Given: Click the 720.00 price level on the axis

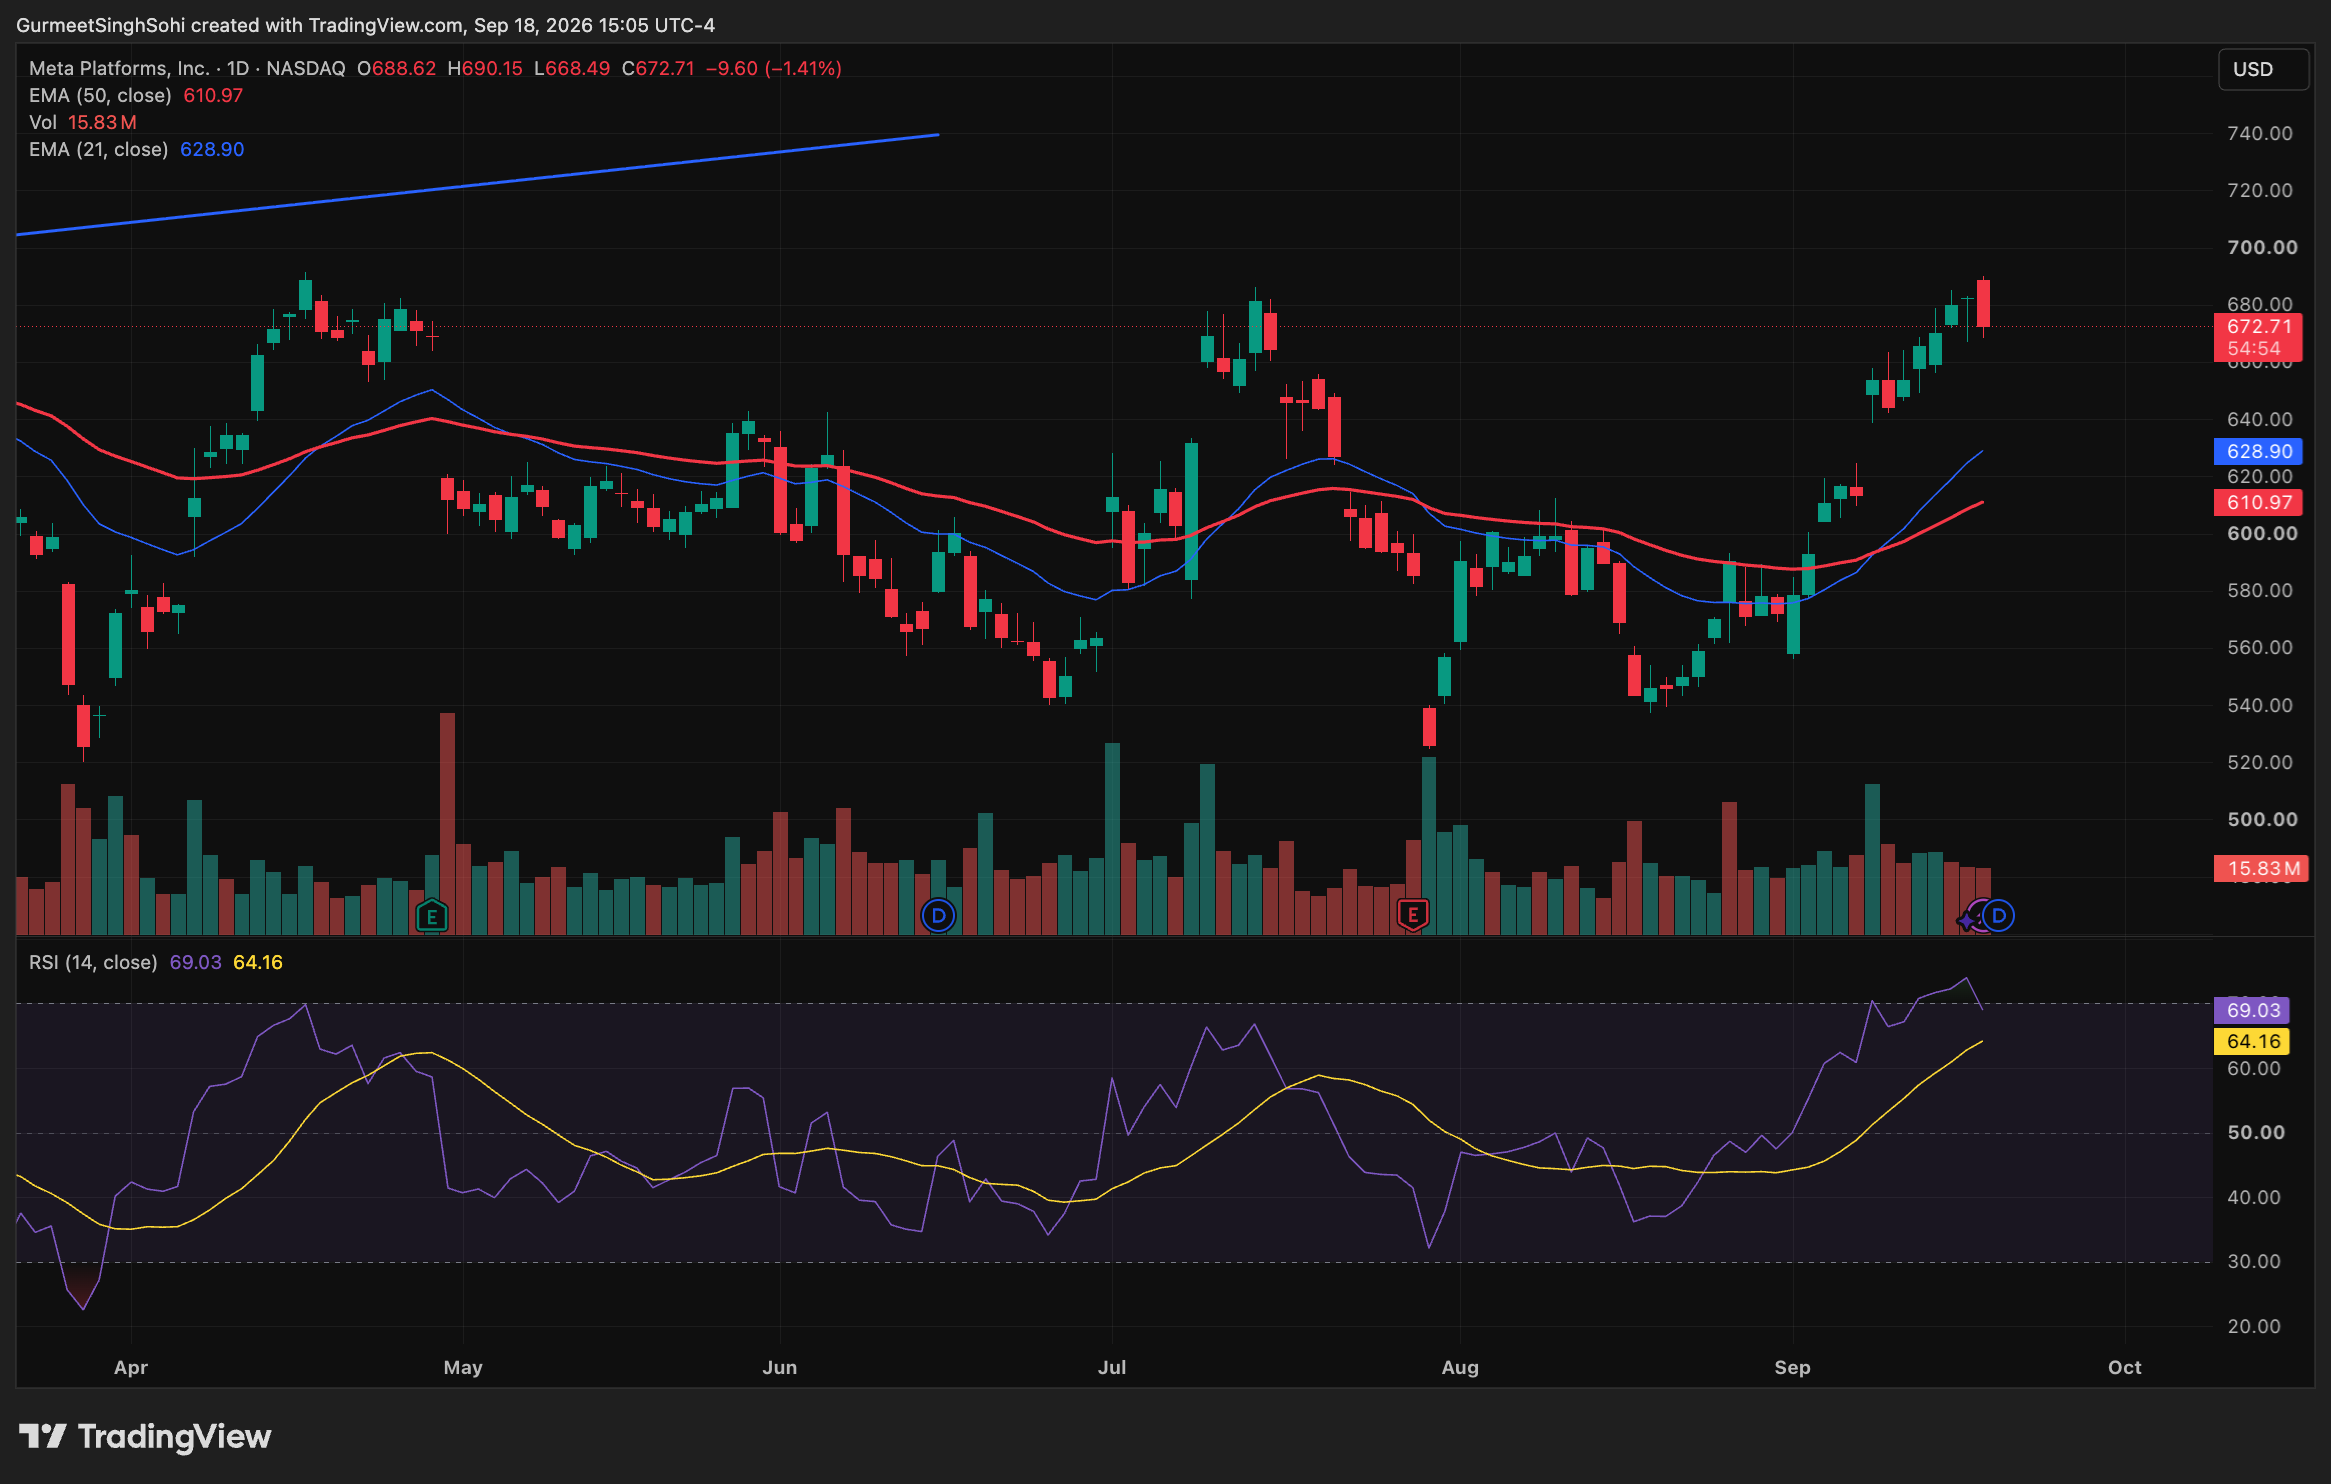Looking at the screenshot, I should (2260, 190).
